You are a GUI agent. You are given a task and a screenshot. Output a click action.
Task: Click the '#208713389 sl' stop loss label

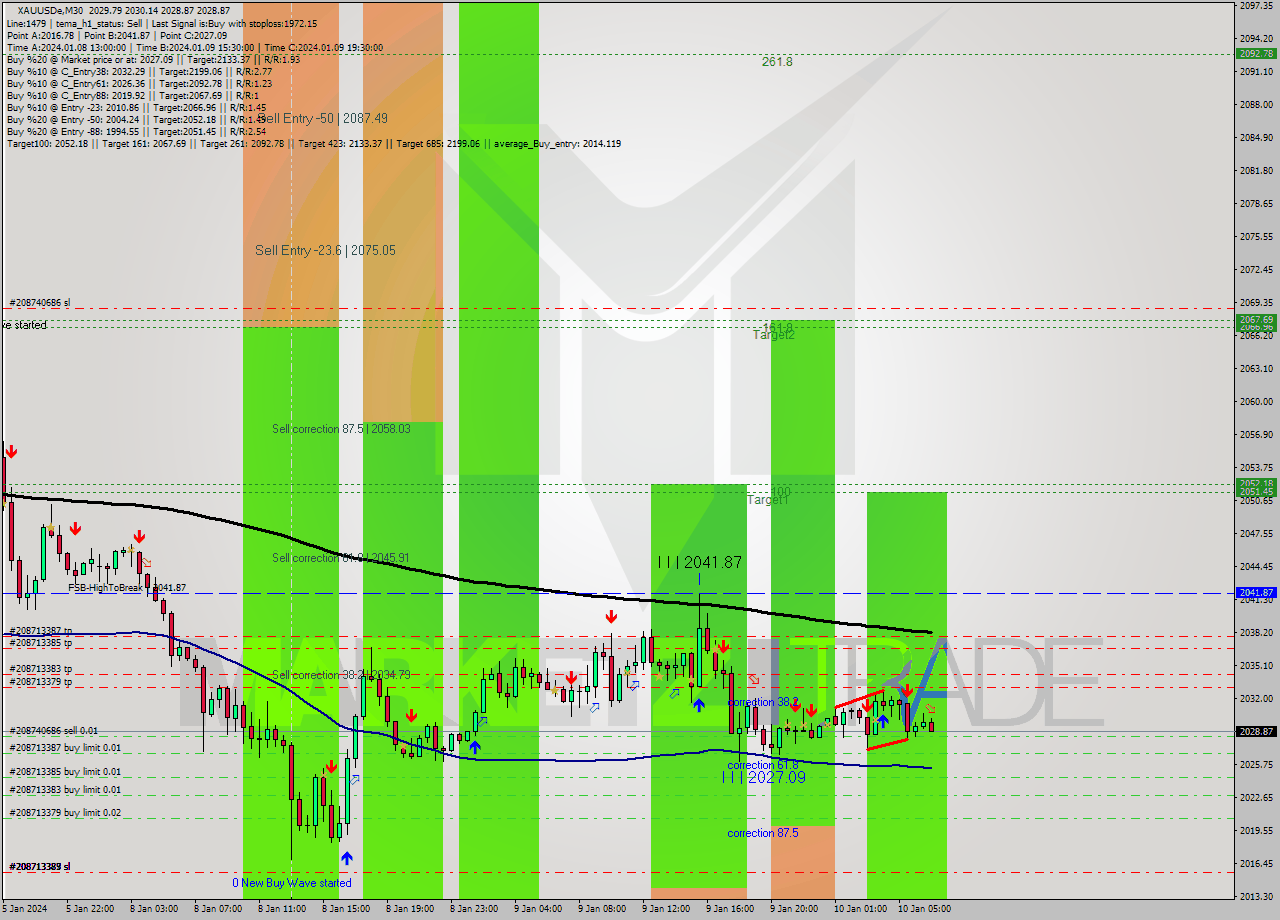point(40,867)
